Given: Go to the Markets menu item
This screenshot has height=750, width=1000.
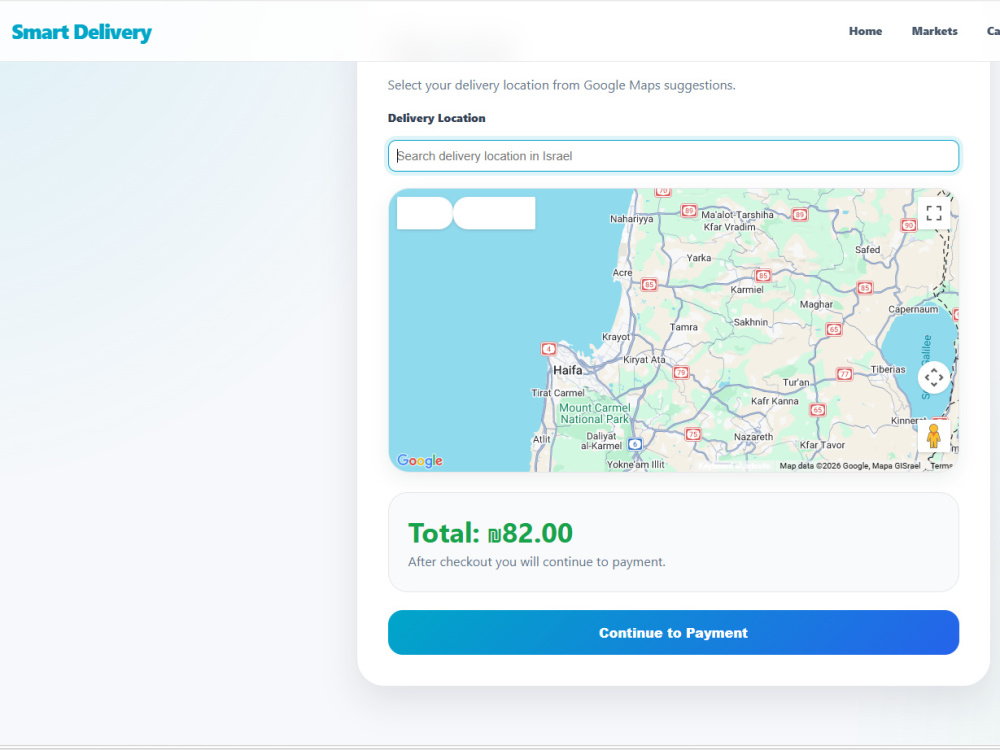Looking at the screenshot, I should click(x=934, y=31).
